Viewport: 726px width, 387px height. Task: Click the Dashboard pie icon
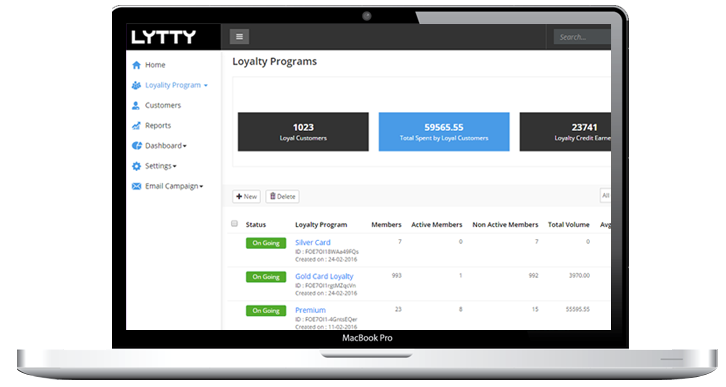point(137,146)
